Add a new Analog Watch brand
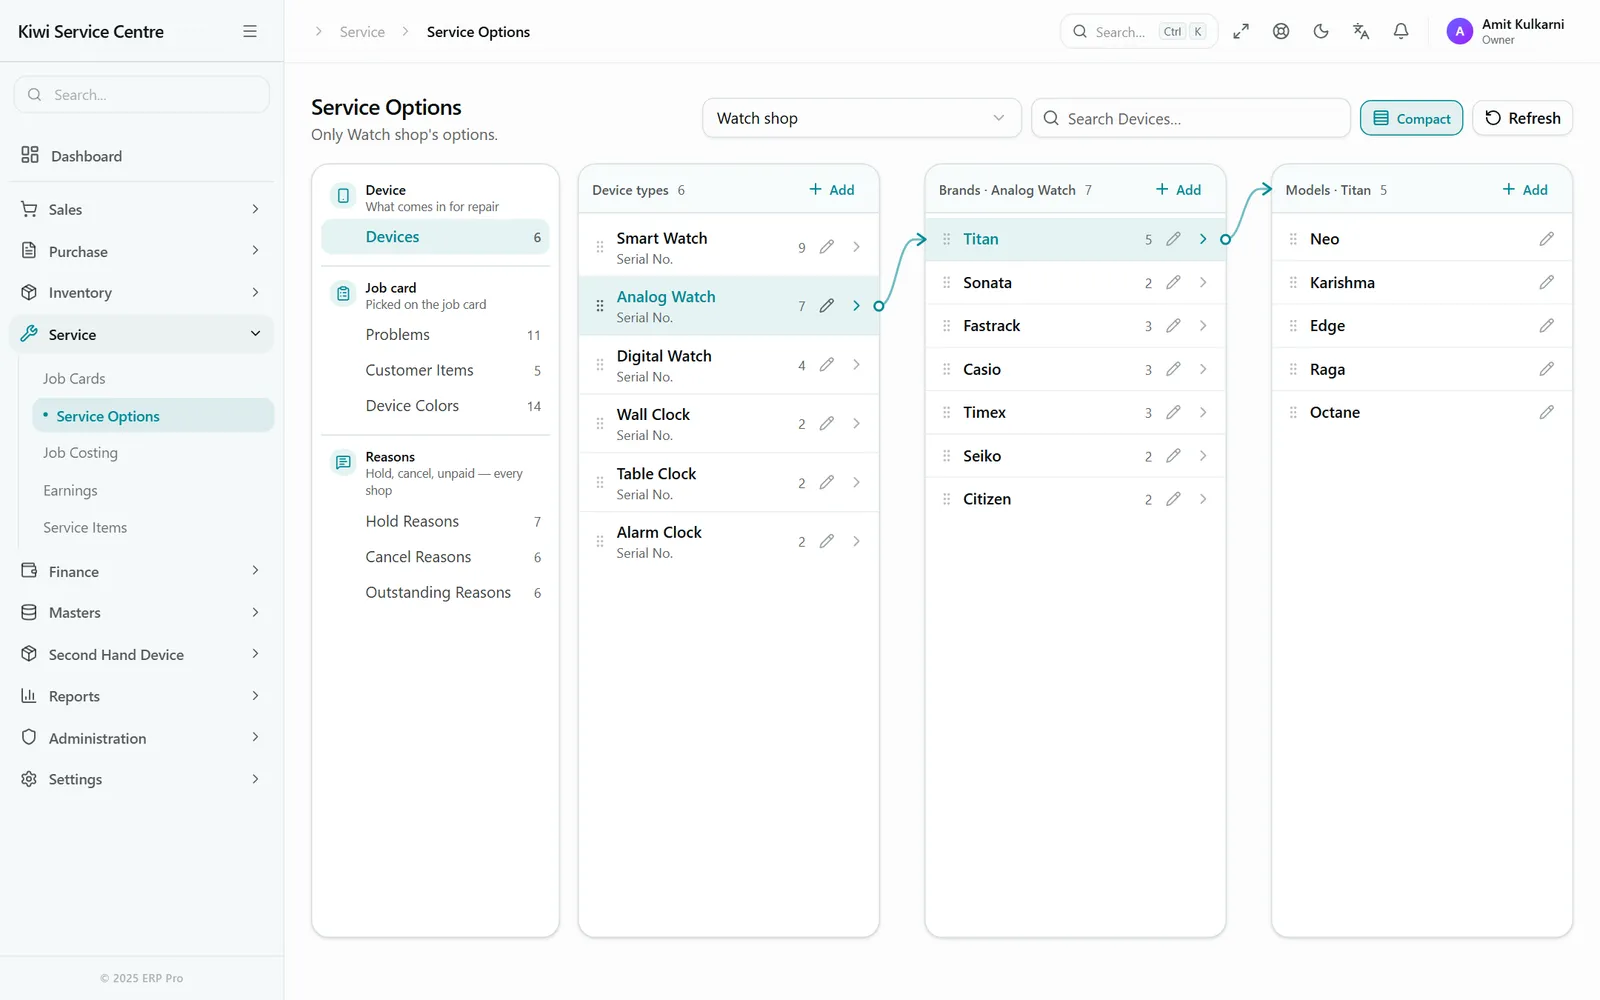 click(x=1178, y=190)
